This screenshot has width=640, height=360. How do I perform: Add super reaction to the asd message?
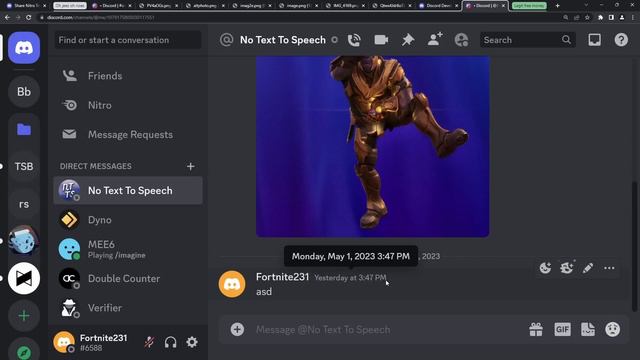pyautogui.click(x=567, y=268)
